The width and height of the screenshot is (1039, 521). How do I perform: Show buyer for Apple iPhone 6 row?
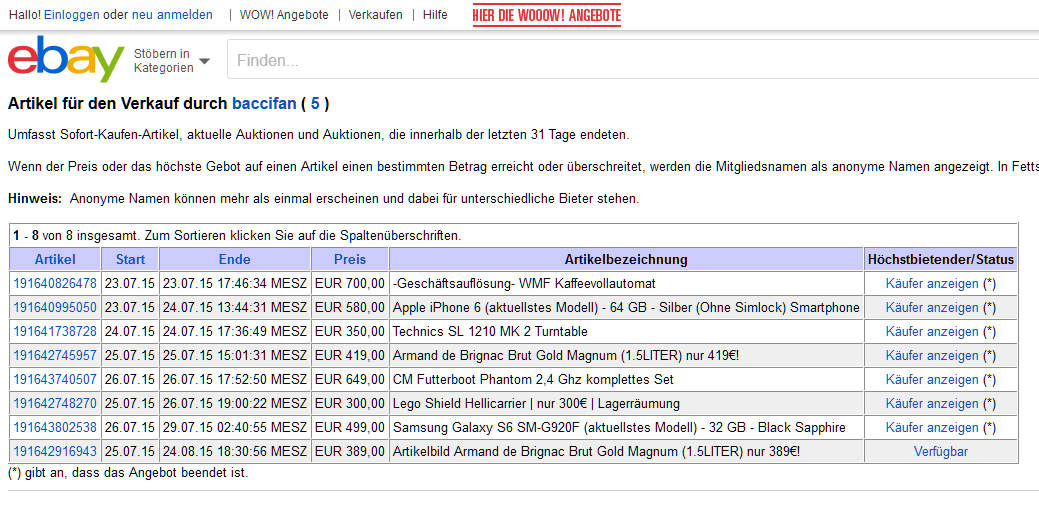coord(932,308)
